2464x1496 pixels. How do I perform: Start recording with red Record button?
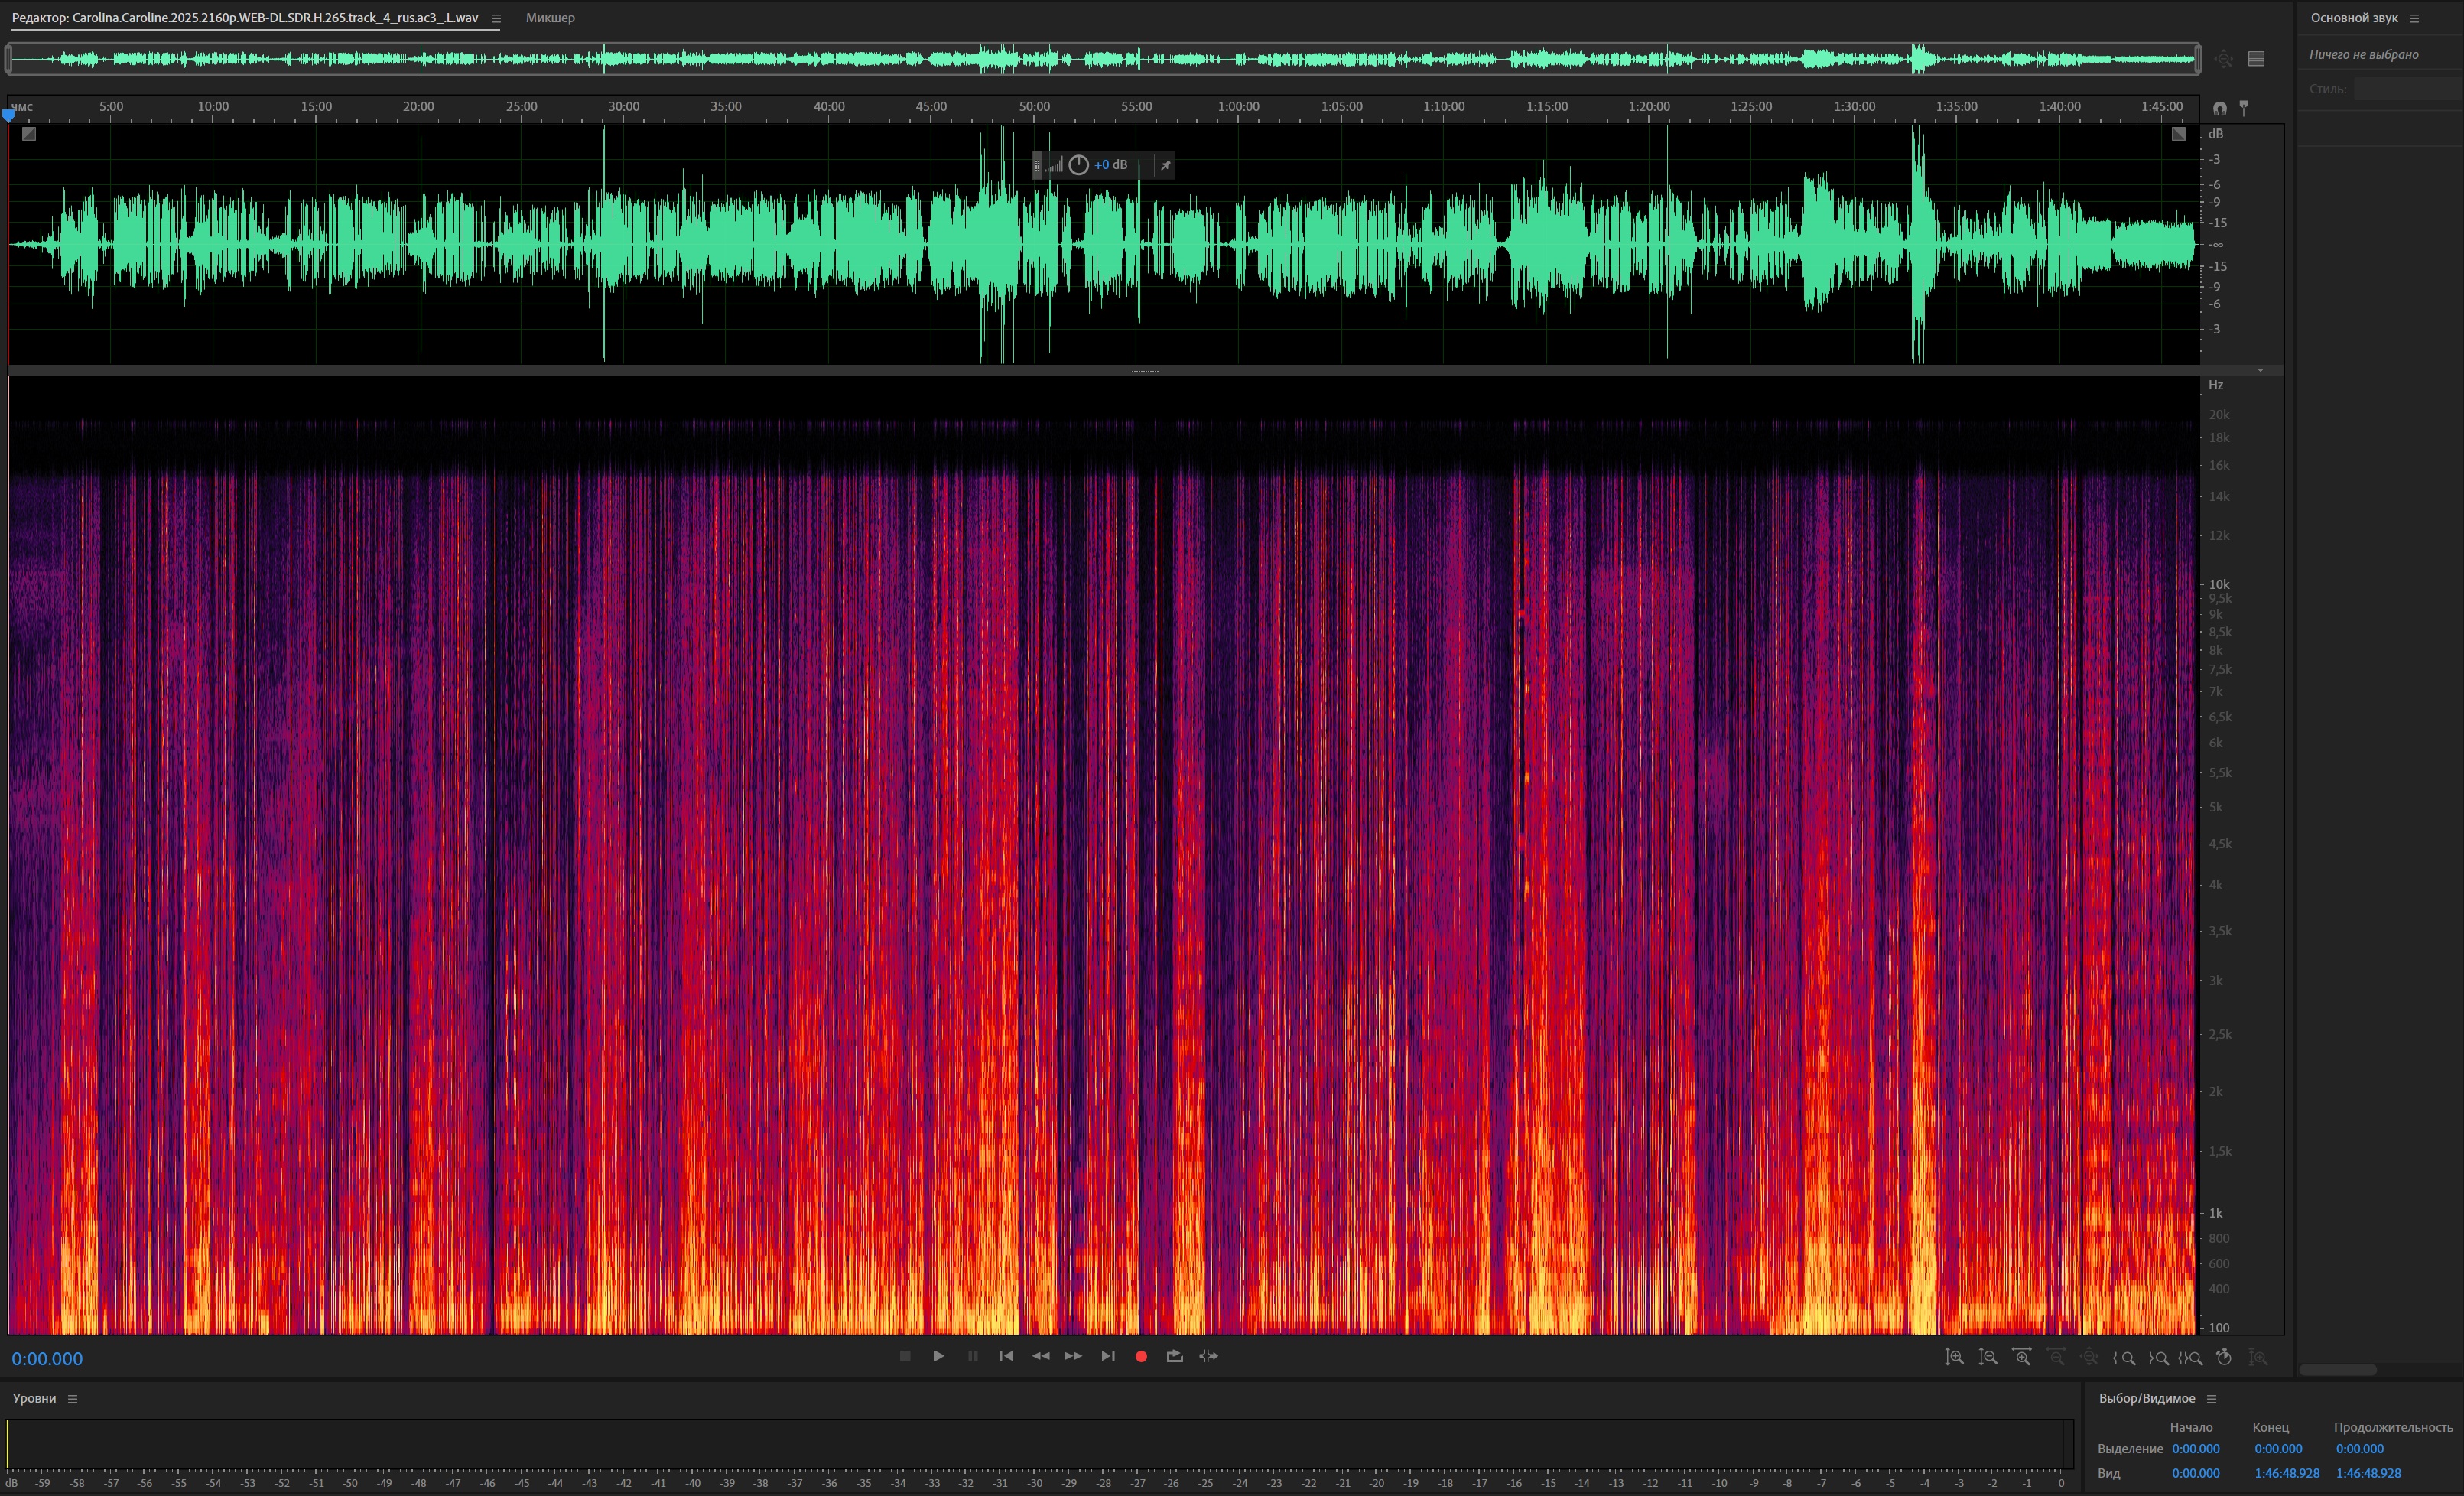pyautogui.click(x=1141, y=1356)
